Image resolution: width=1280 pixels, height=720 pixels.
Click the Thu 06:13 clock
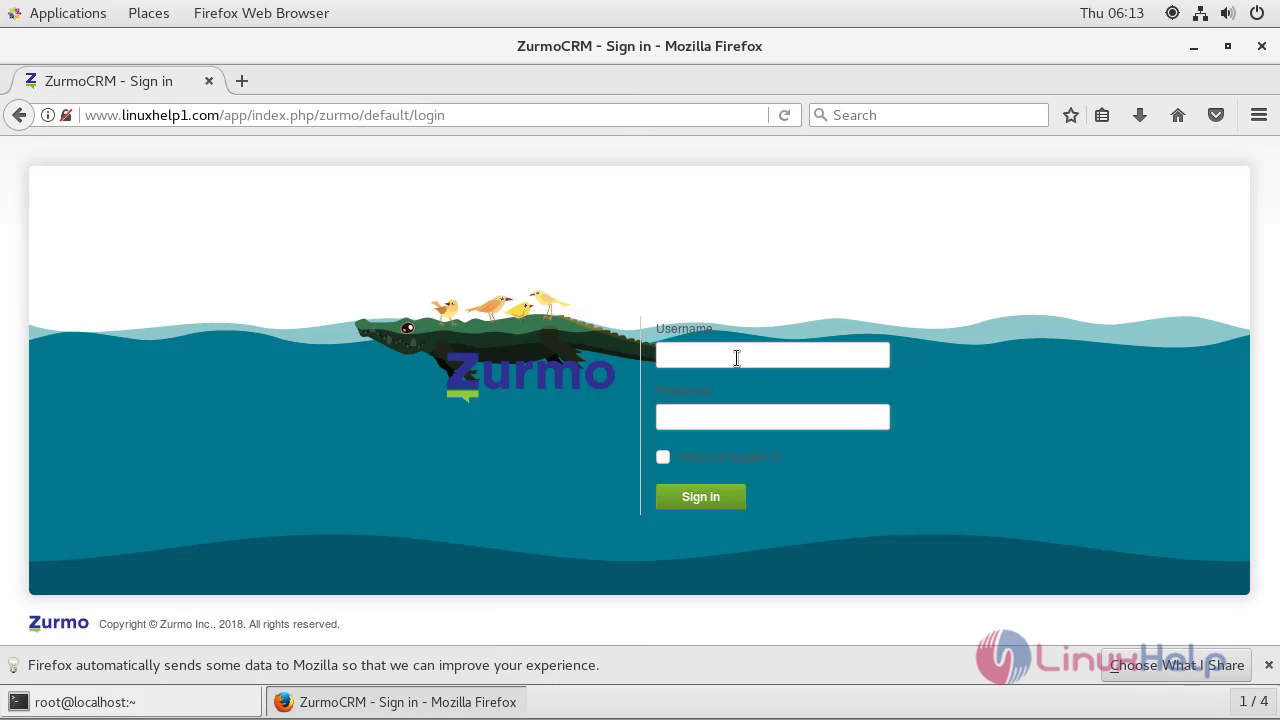click(1112, 13)
